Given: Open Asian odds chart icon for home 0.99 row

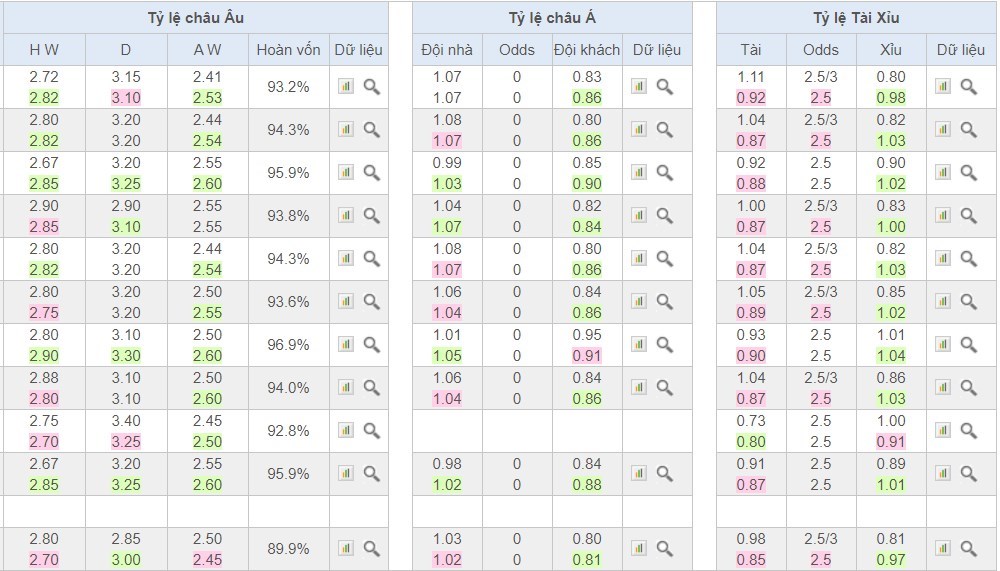Looking at the screenshot, I should coord(638,172).
